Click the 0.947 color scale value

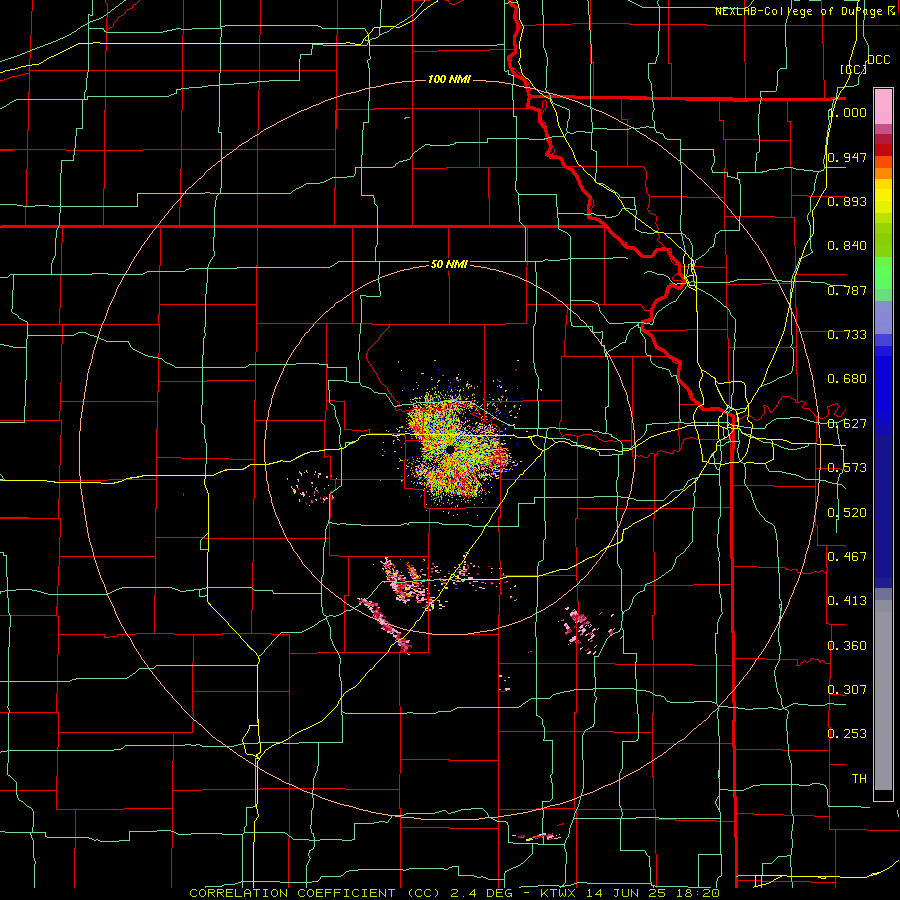847,157
